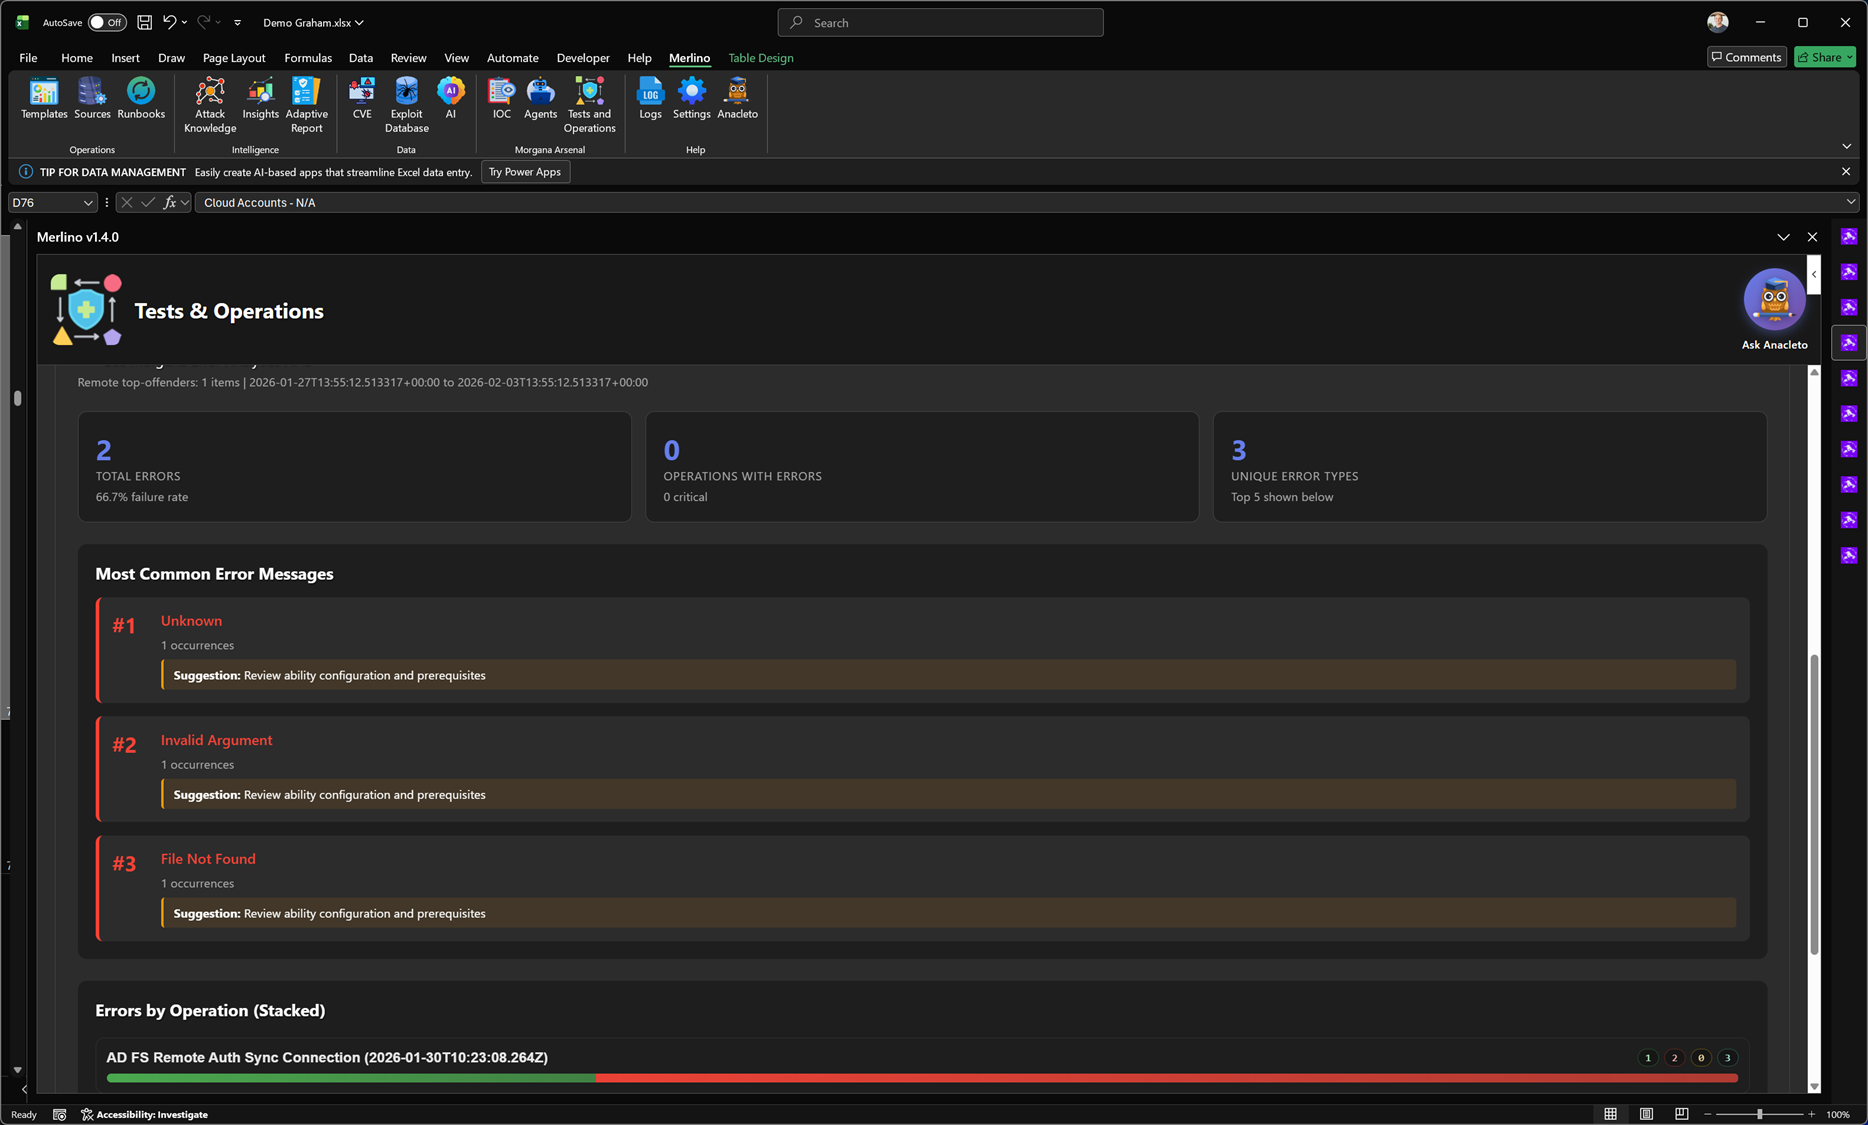View Logs from the Help group
Image resolution: width=1868 pixels, height=1125 pixels.
650,100
